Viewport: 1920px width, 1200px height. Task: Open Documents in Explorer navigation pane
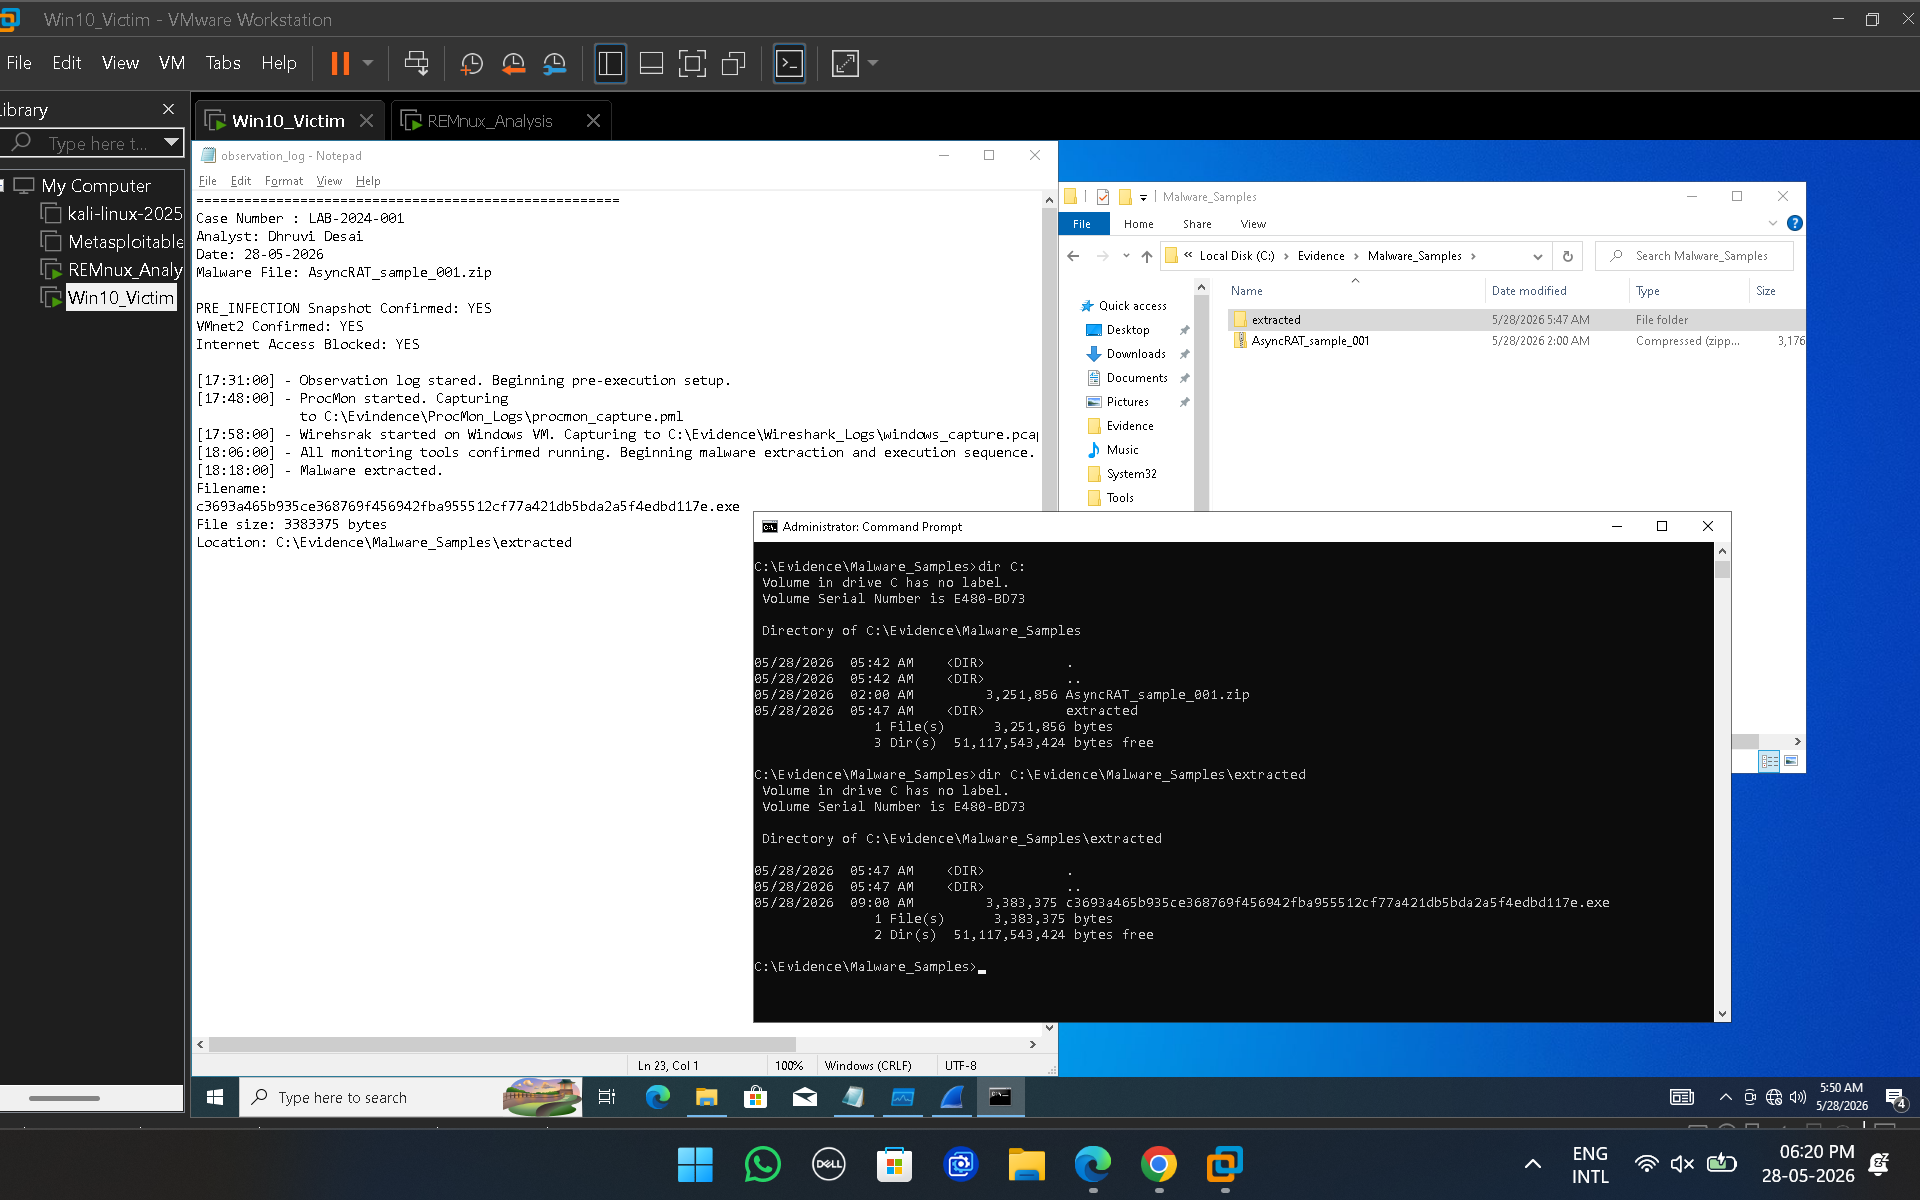(x=1137, y=378)
